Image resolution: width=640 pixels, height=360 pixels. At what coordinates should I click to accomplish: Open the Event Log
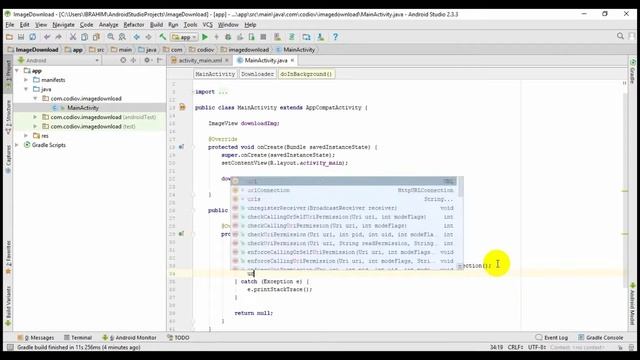coord(552,338)
